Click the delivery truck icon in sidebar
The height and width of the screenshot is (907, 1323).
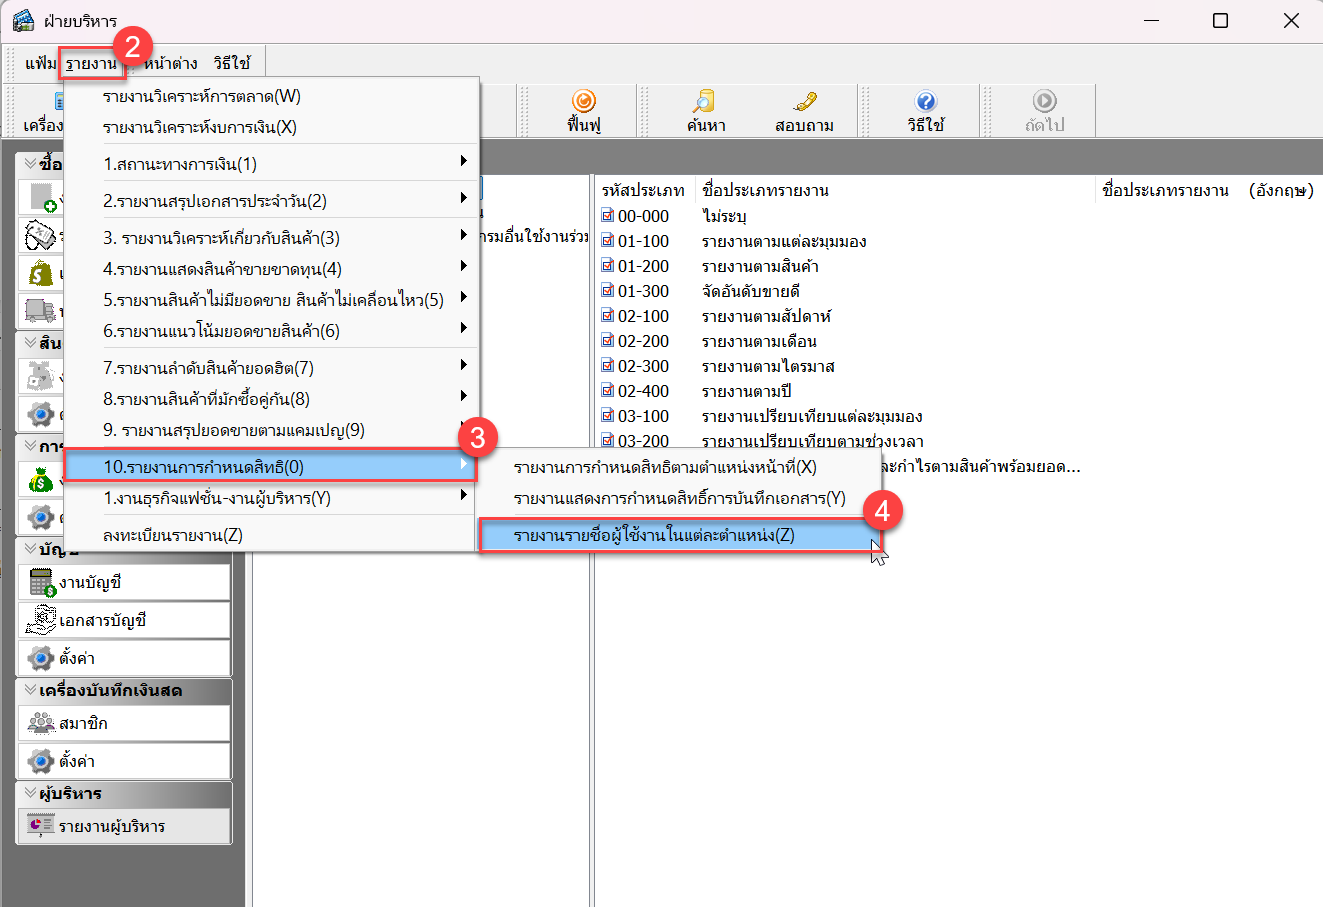(41, 311)
